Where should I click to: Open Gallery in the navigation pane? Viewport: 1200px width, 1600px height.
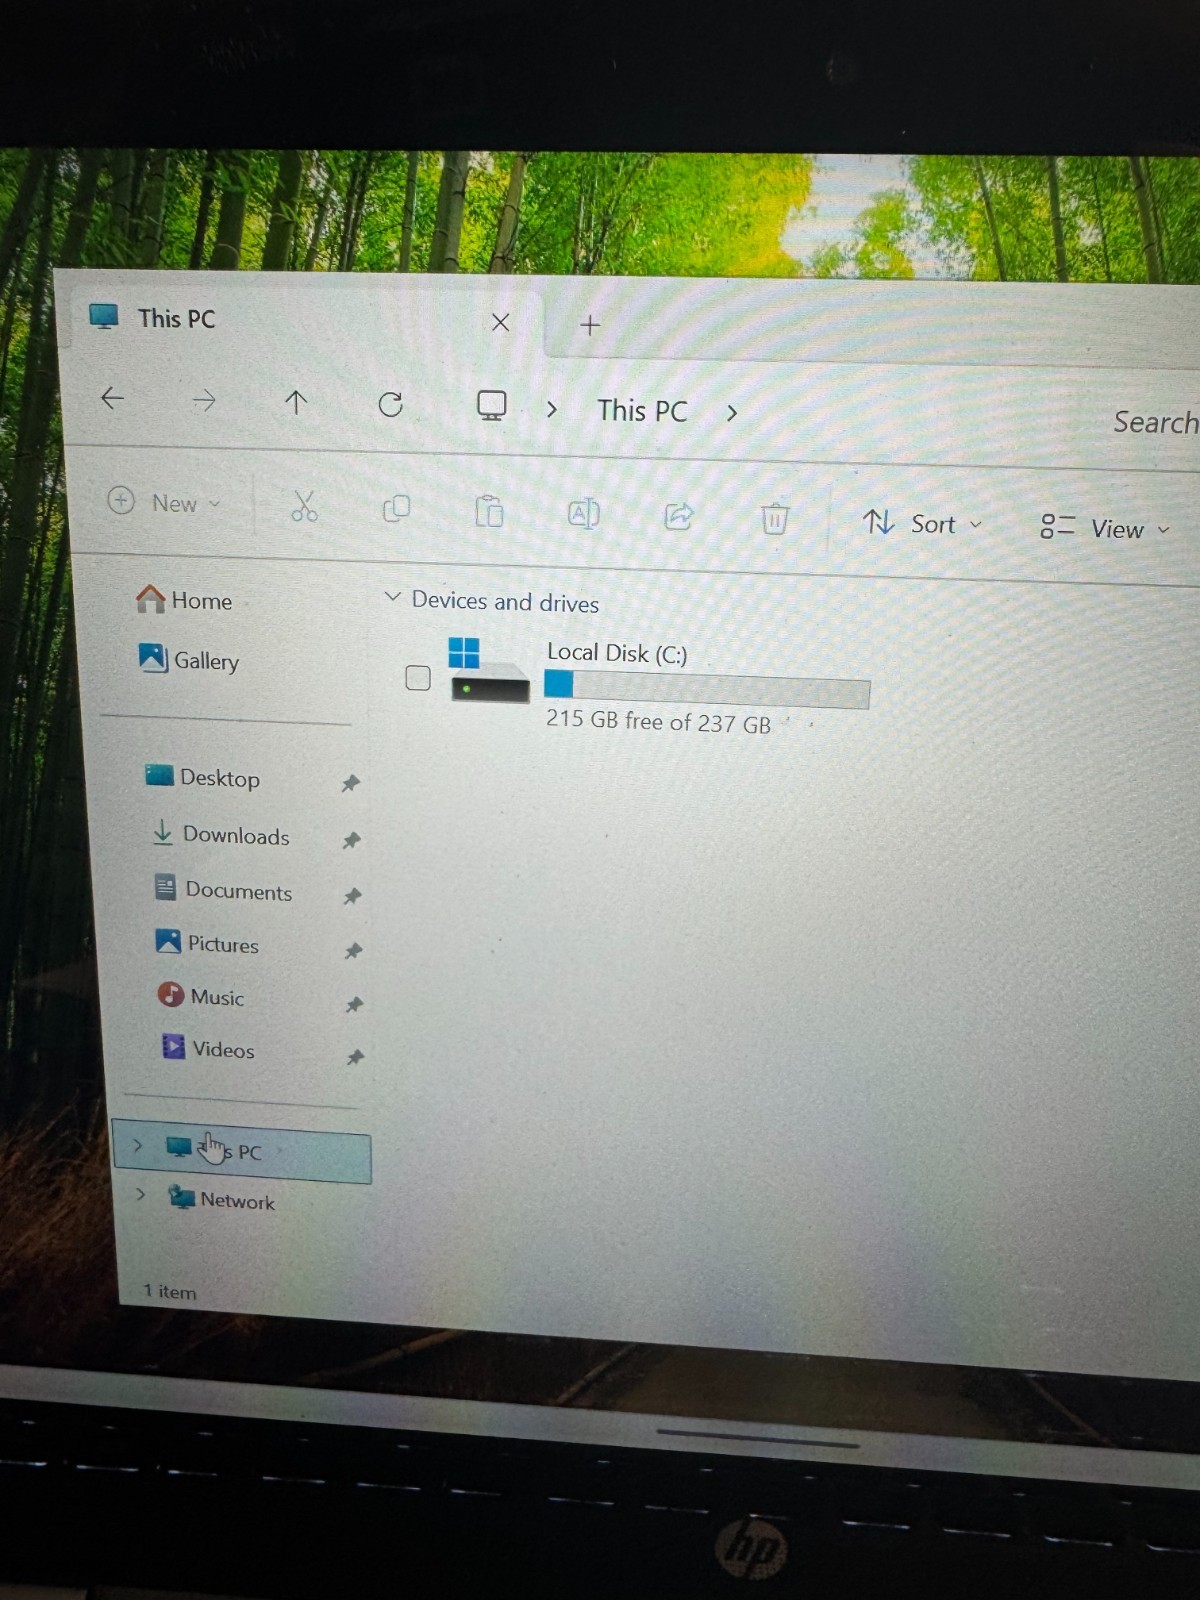[189, 659]
